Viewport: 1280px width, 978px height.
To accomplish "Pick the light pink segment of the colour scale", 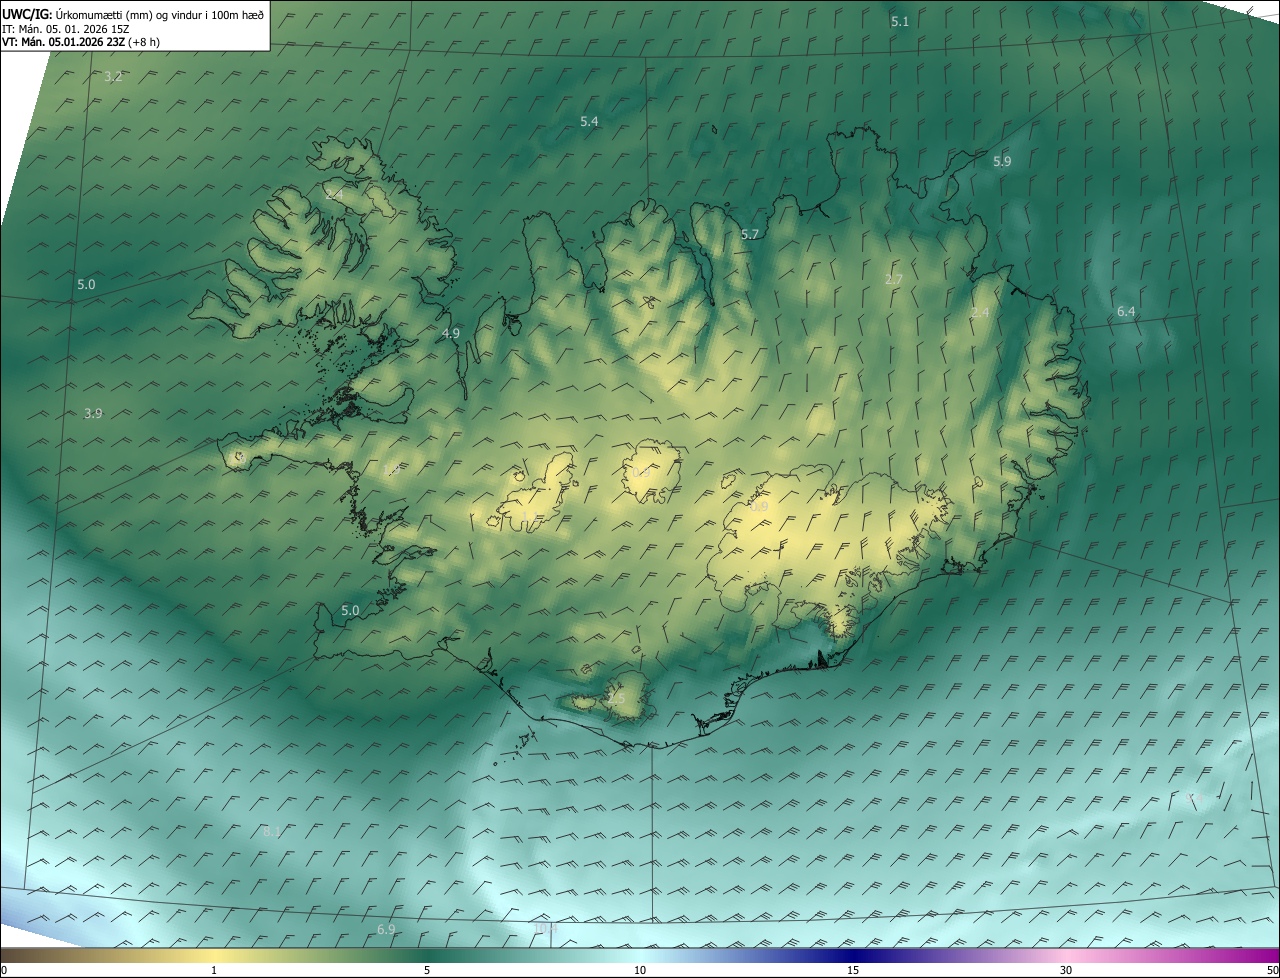I will pos(1066,955).
